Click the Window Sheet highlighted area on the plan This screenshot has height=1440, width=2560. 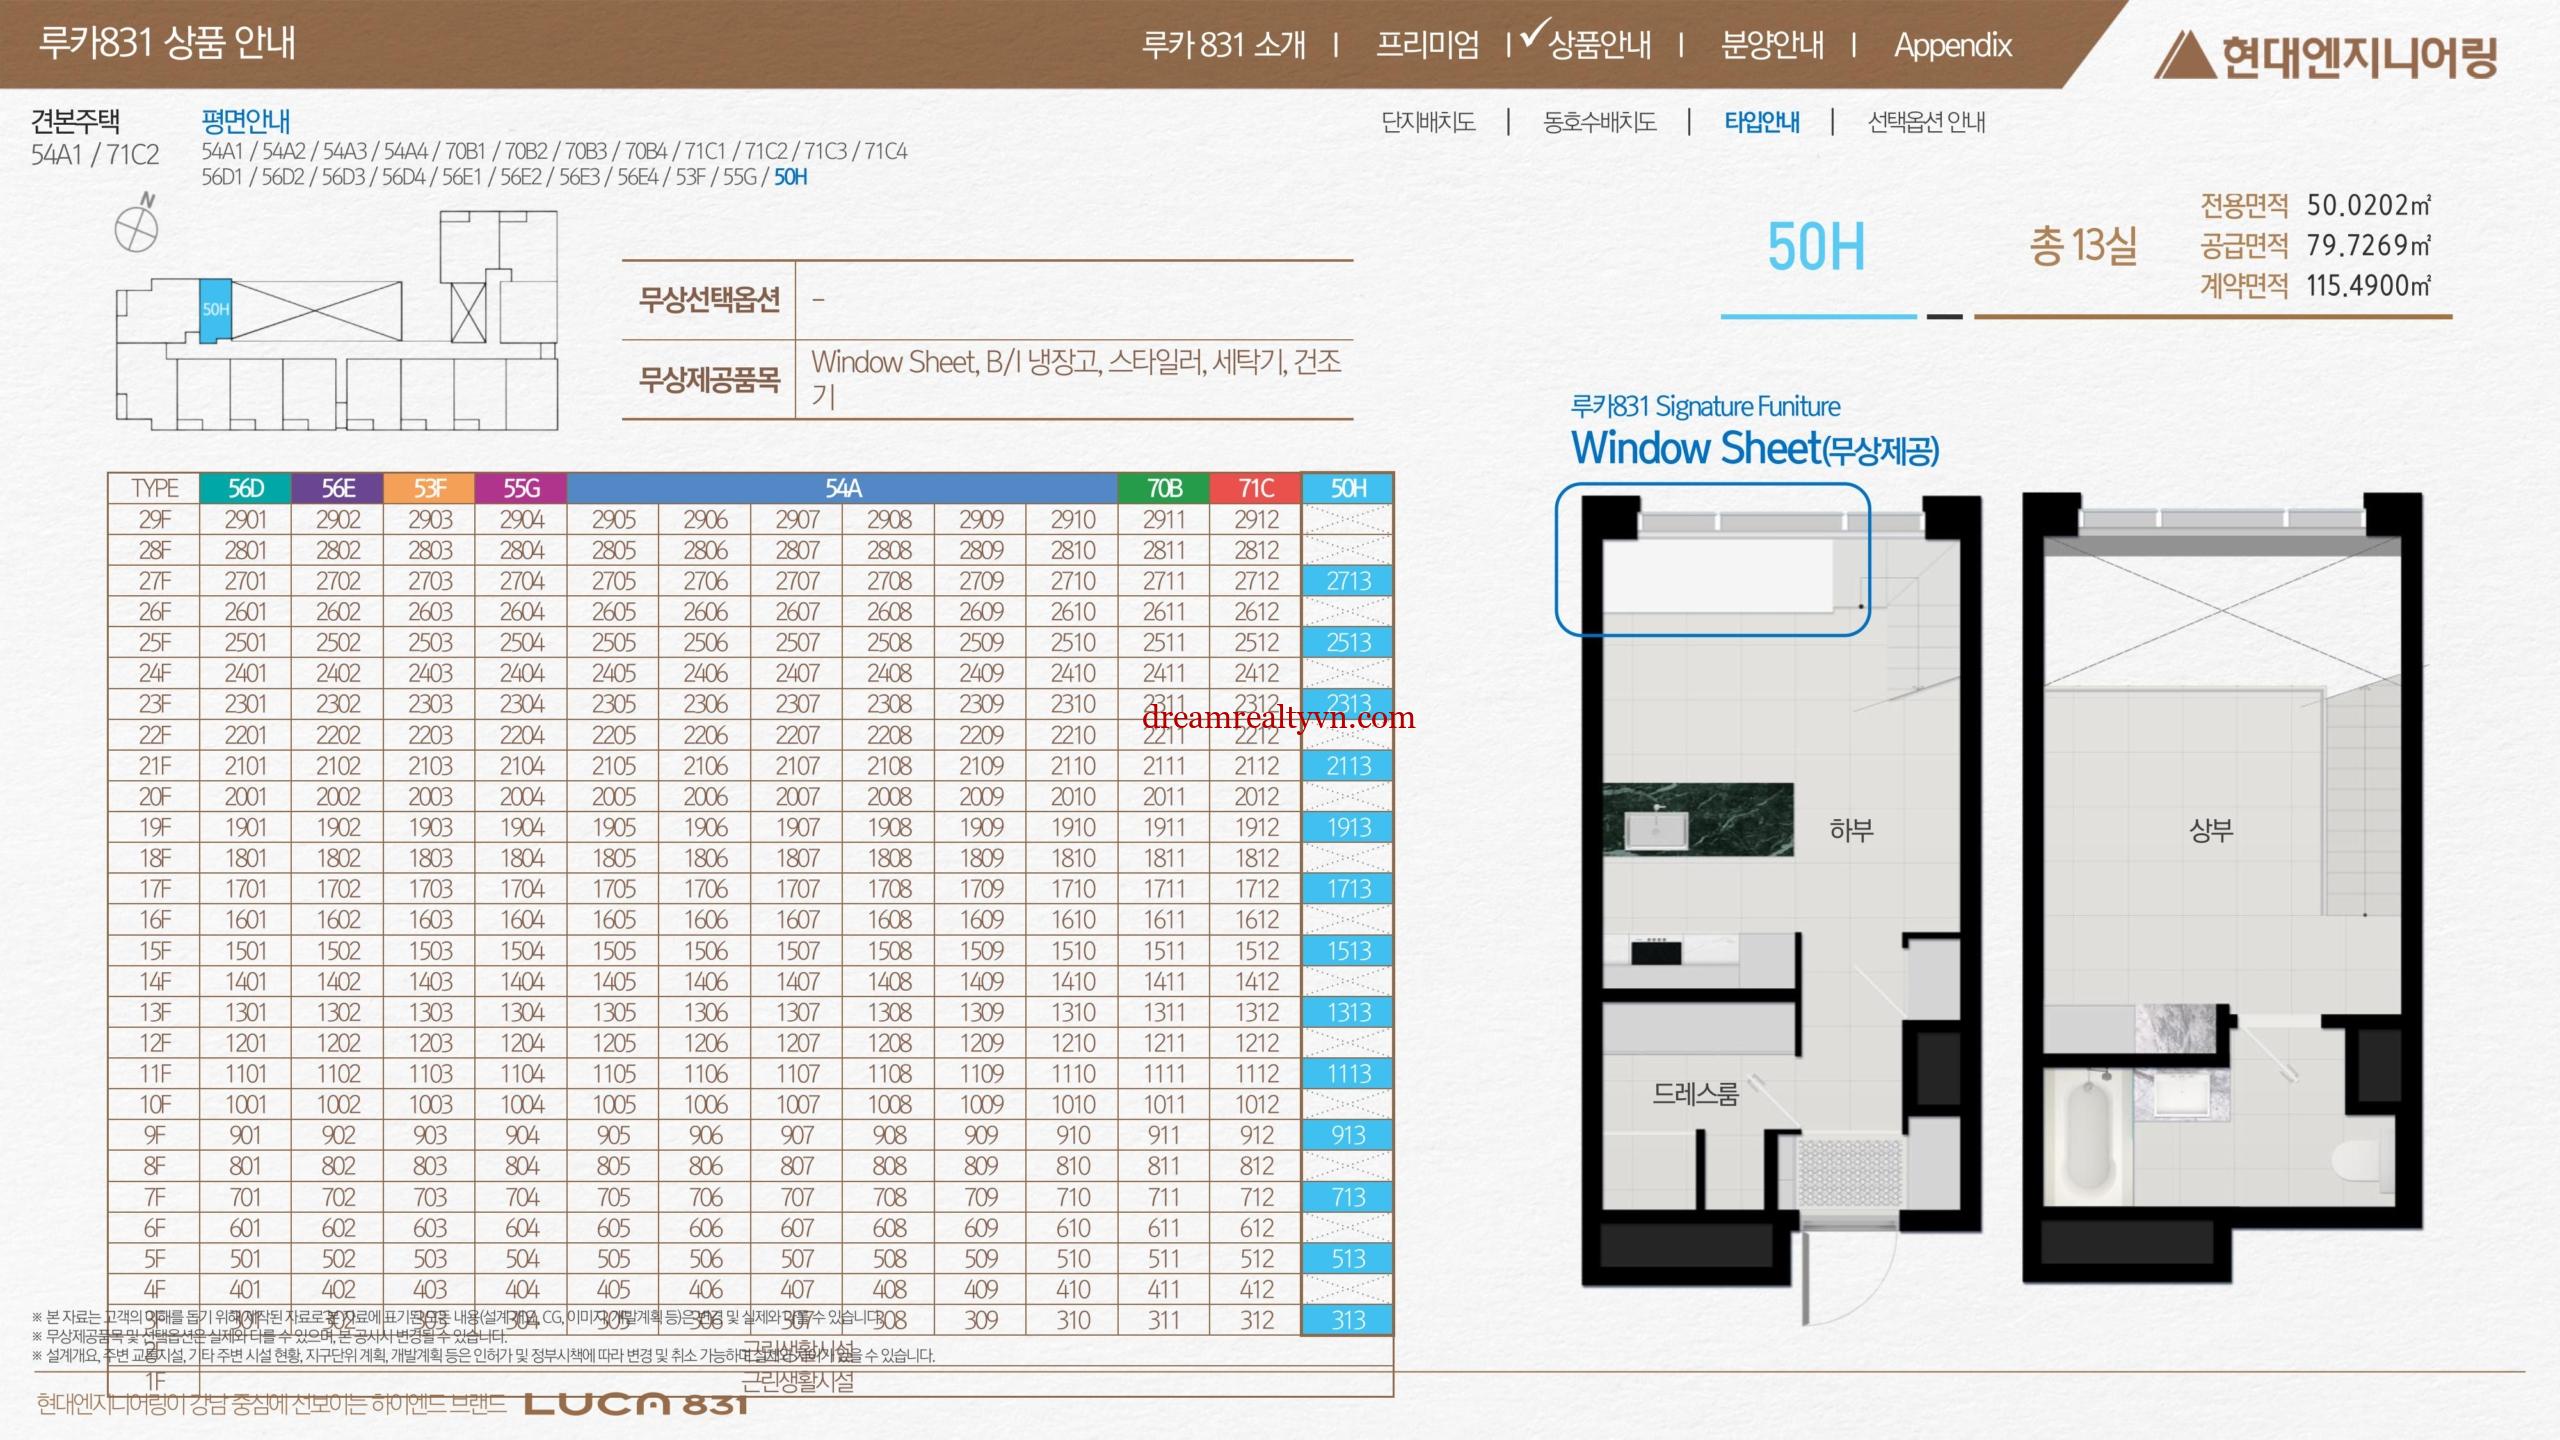click(x=1712, y=560)
